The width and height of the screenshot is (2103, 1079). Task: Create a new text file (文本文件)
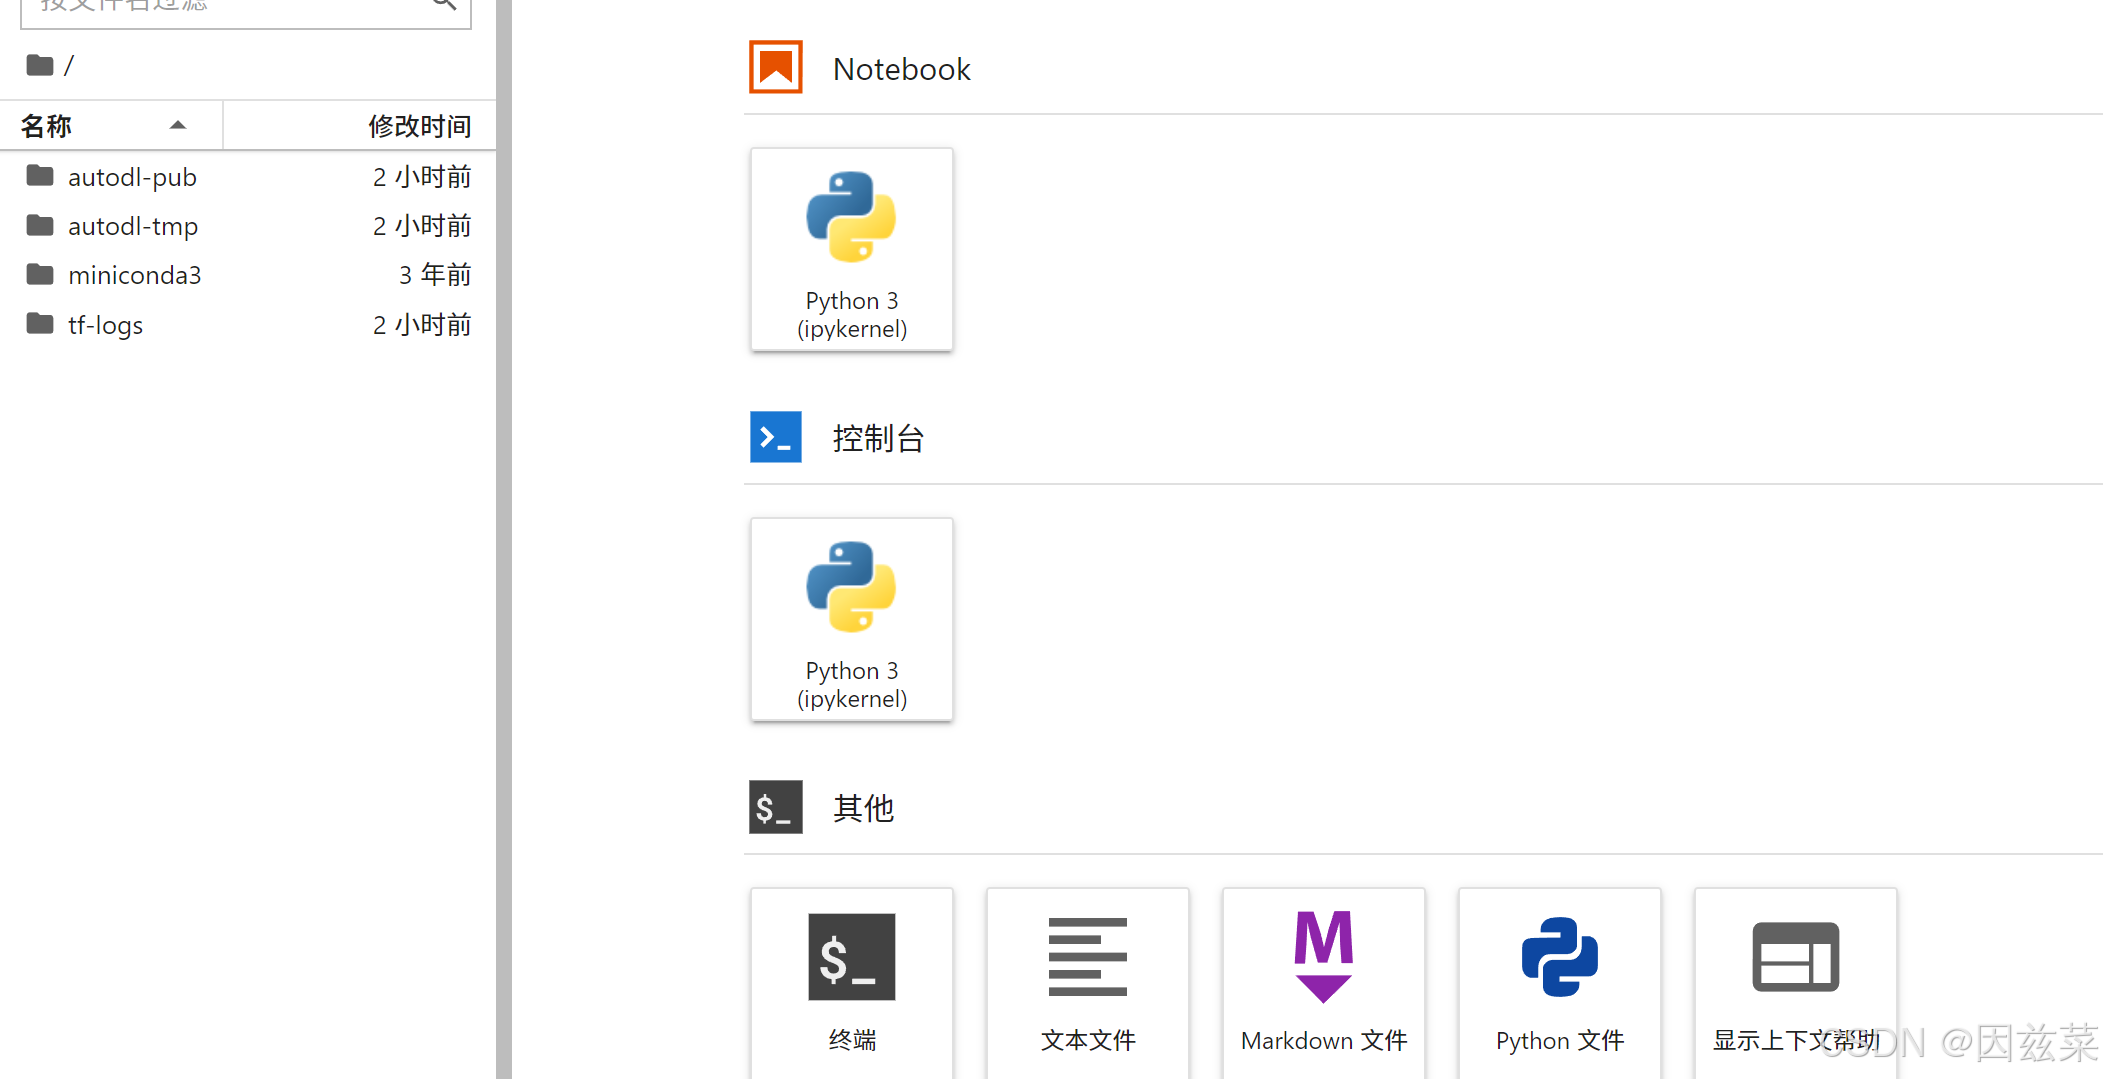tap(1088, 984)
